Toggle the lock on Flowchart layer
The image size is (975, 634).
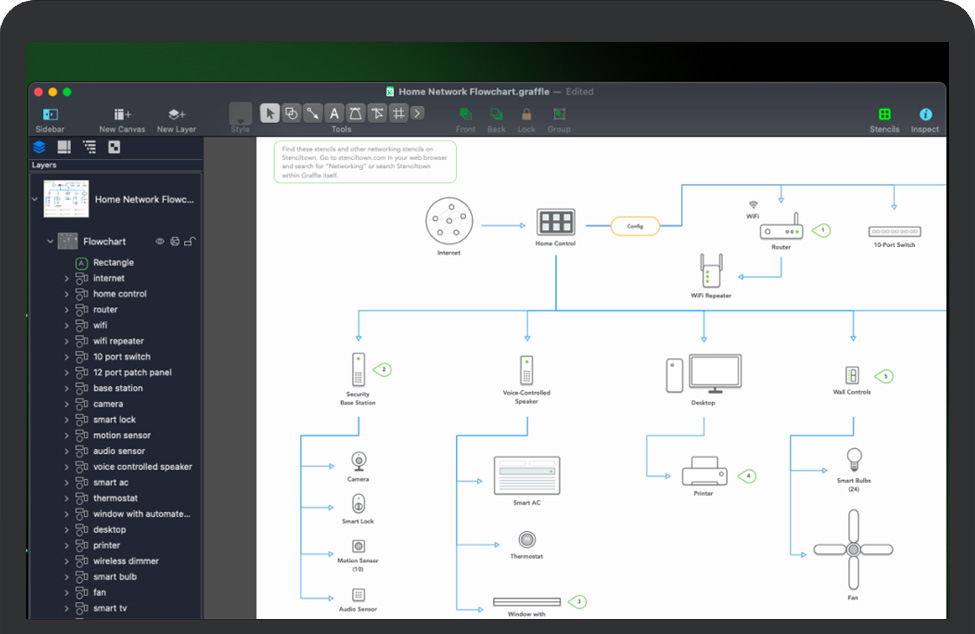point(190,241)
